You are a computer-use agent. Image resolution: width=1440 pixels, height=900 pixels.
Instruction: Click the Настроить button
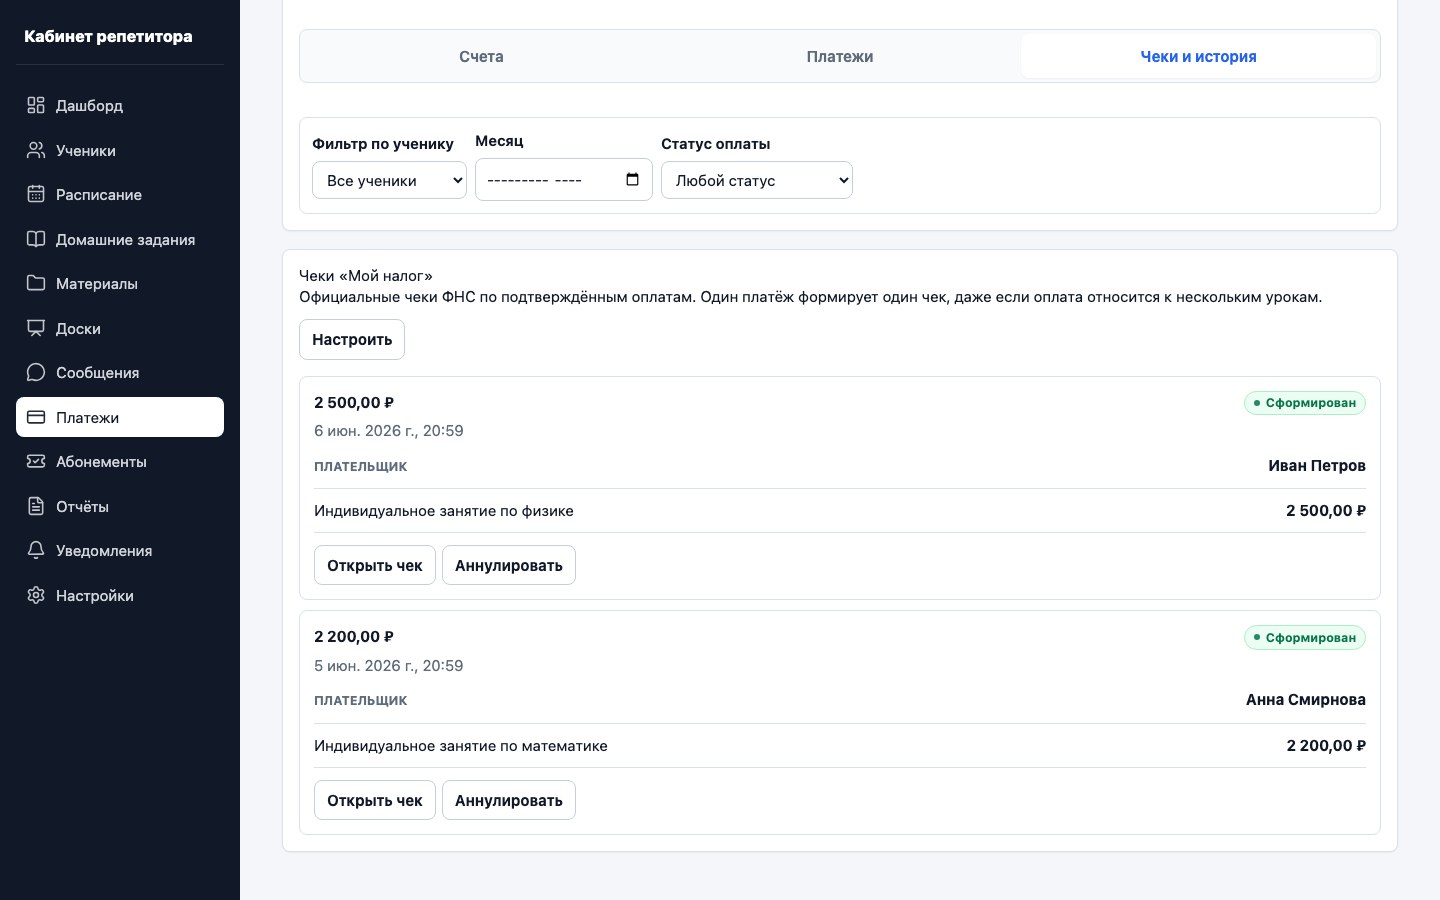pos(352,339)
